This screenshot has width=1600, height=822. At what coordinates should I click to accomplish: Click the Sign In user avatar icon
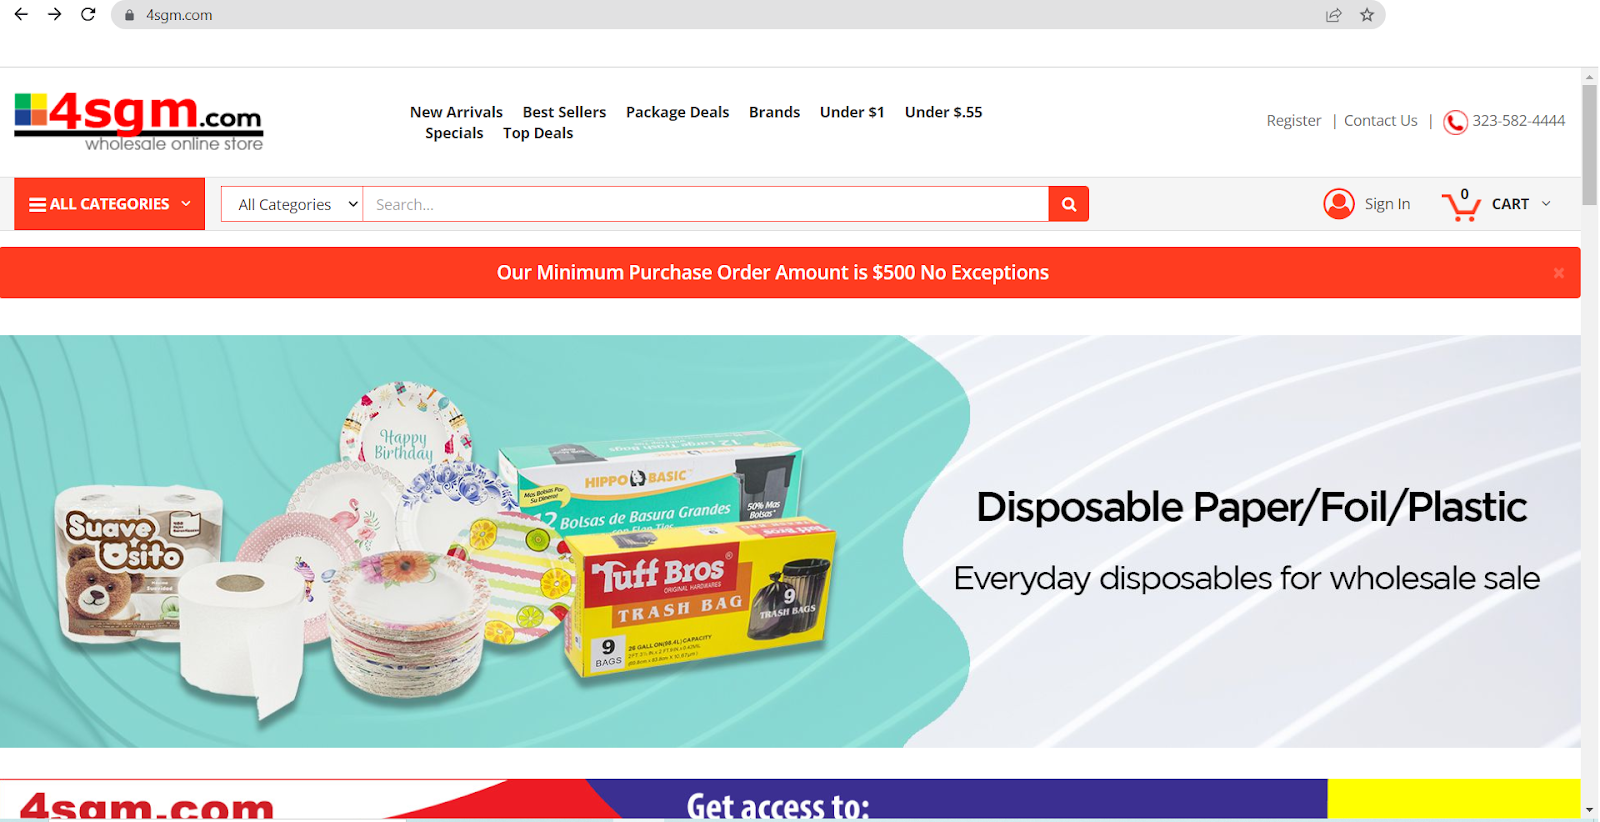1339,204
